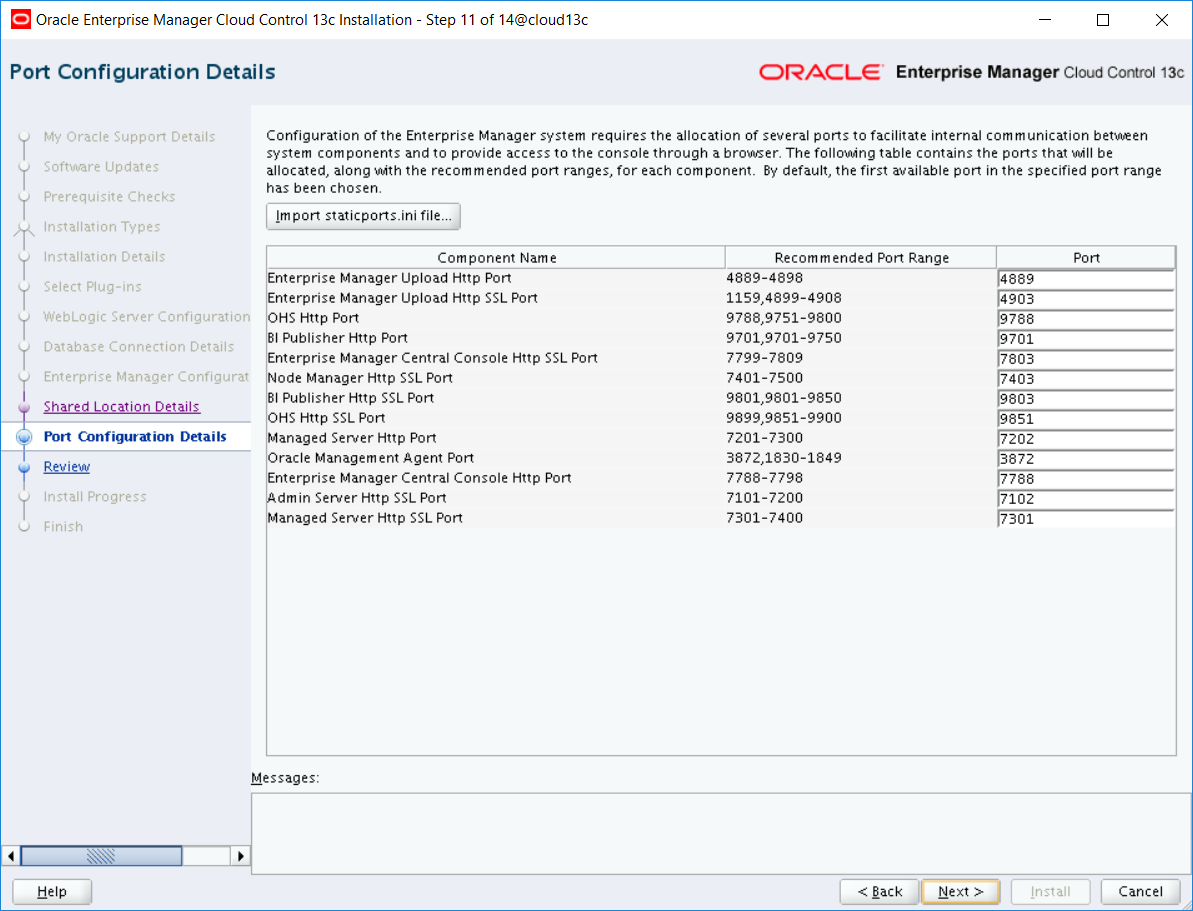Edit Central Console Http Port field 7788
The width and height of the screenshot is (1193, 911).
(1086, 479)
